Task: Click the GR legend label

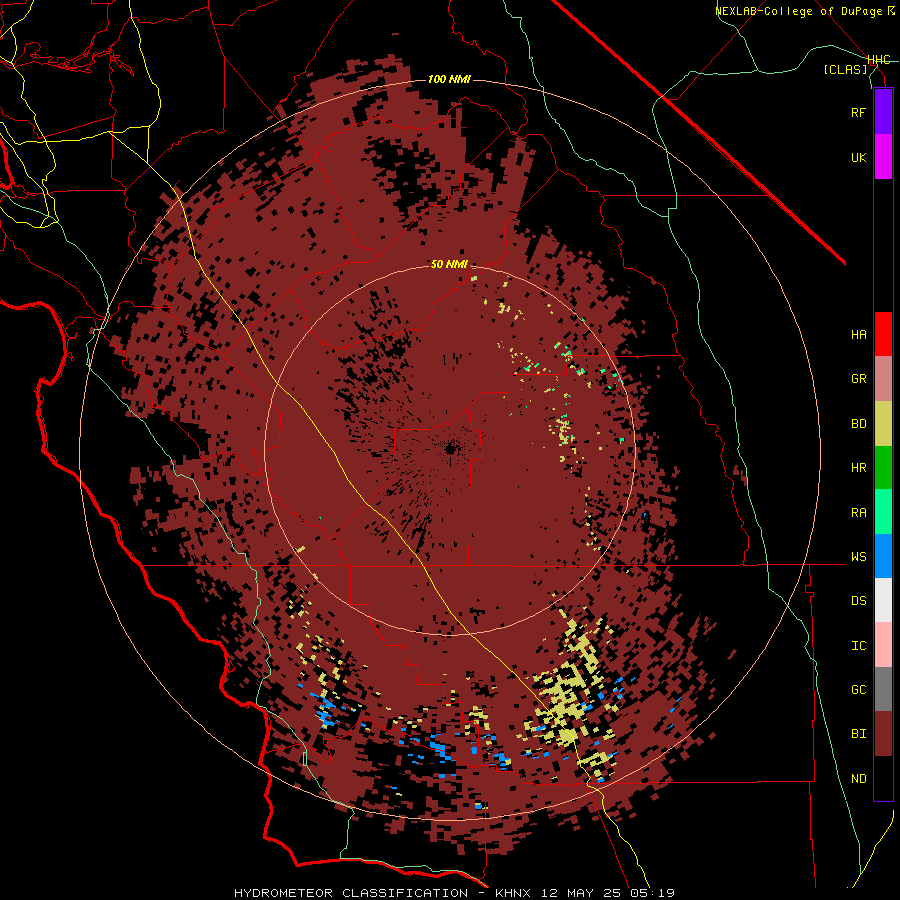Action: (858, 379)
